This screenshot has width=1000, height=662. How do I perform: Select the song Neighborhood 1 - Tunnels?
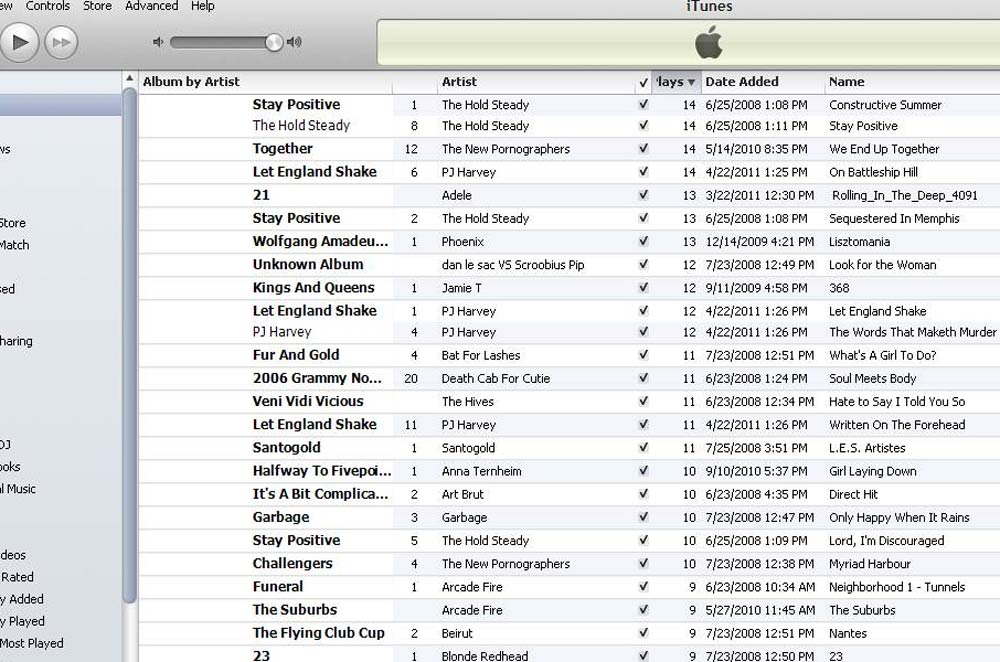[x=897, y=587]
